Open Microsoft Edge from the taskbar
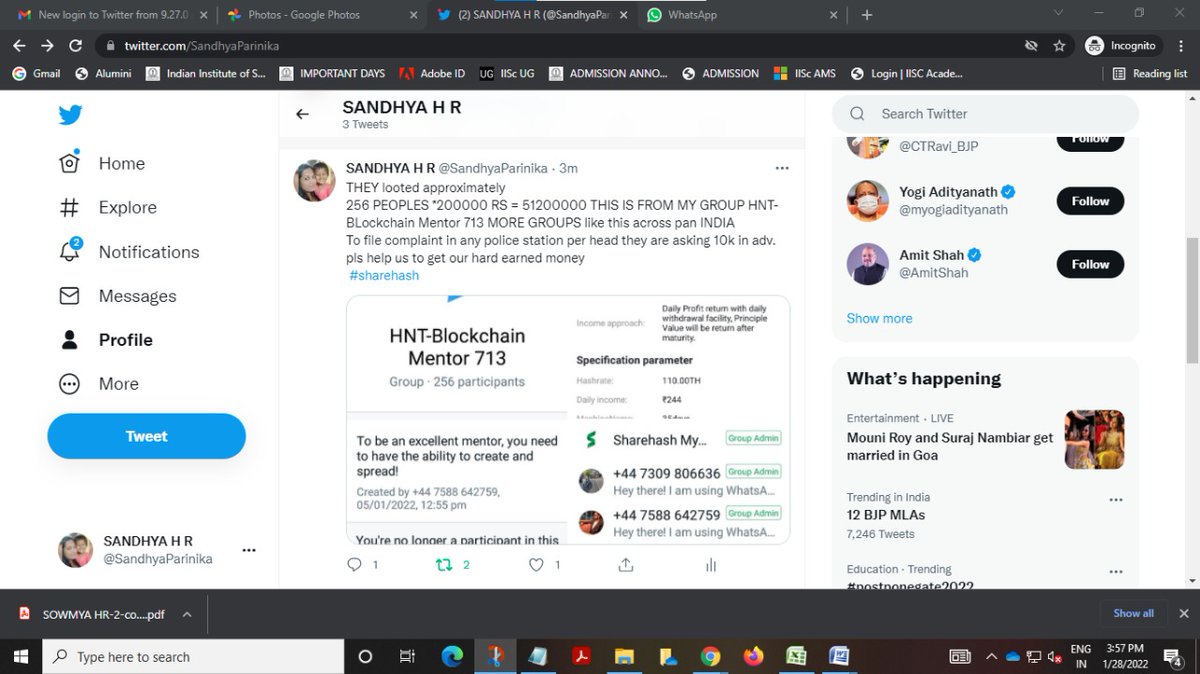 pyautogui.click(x=452, y=657)
